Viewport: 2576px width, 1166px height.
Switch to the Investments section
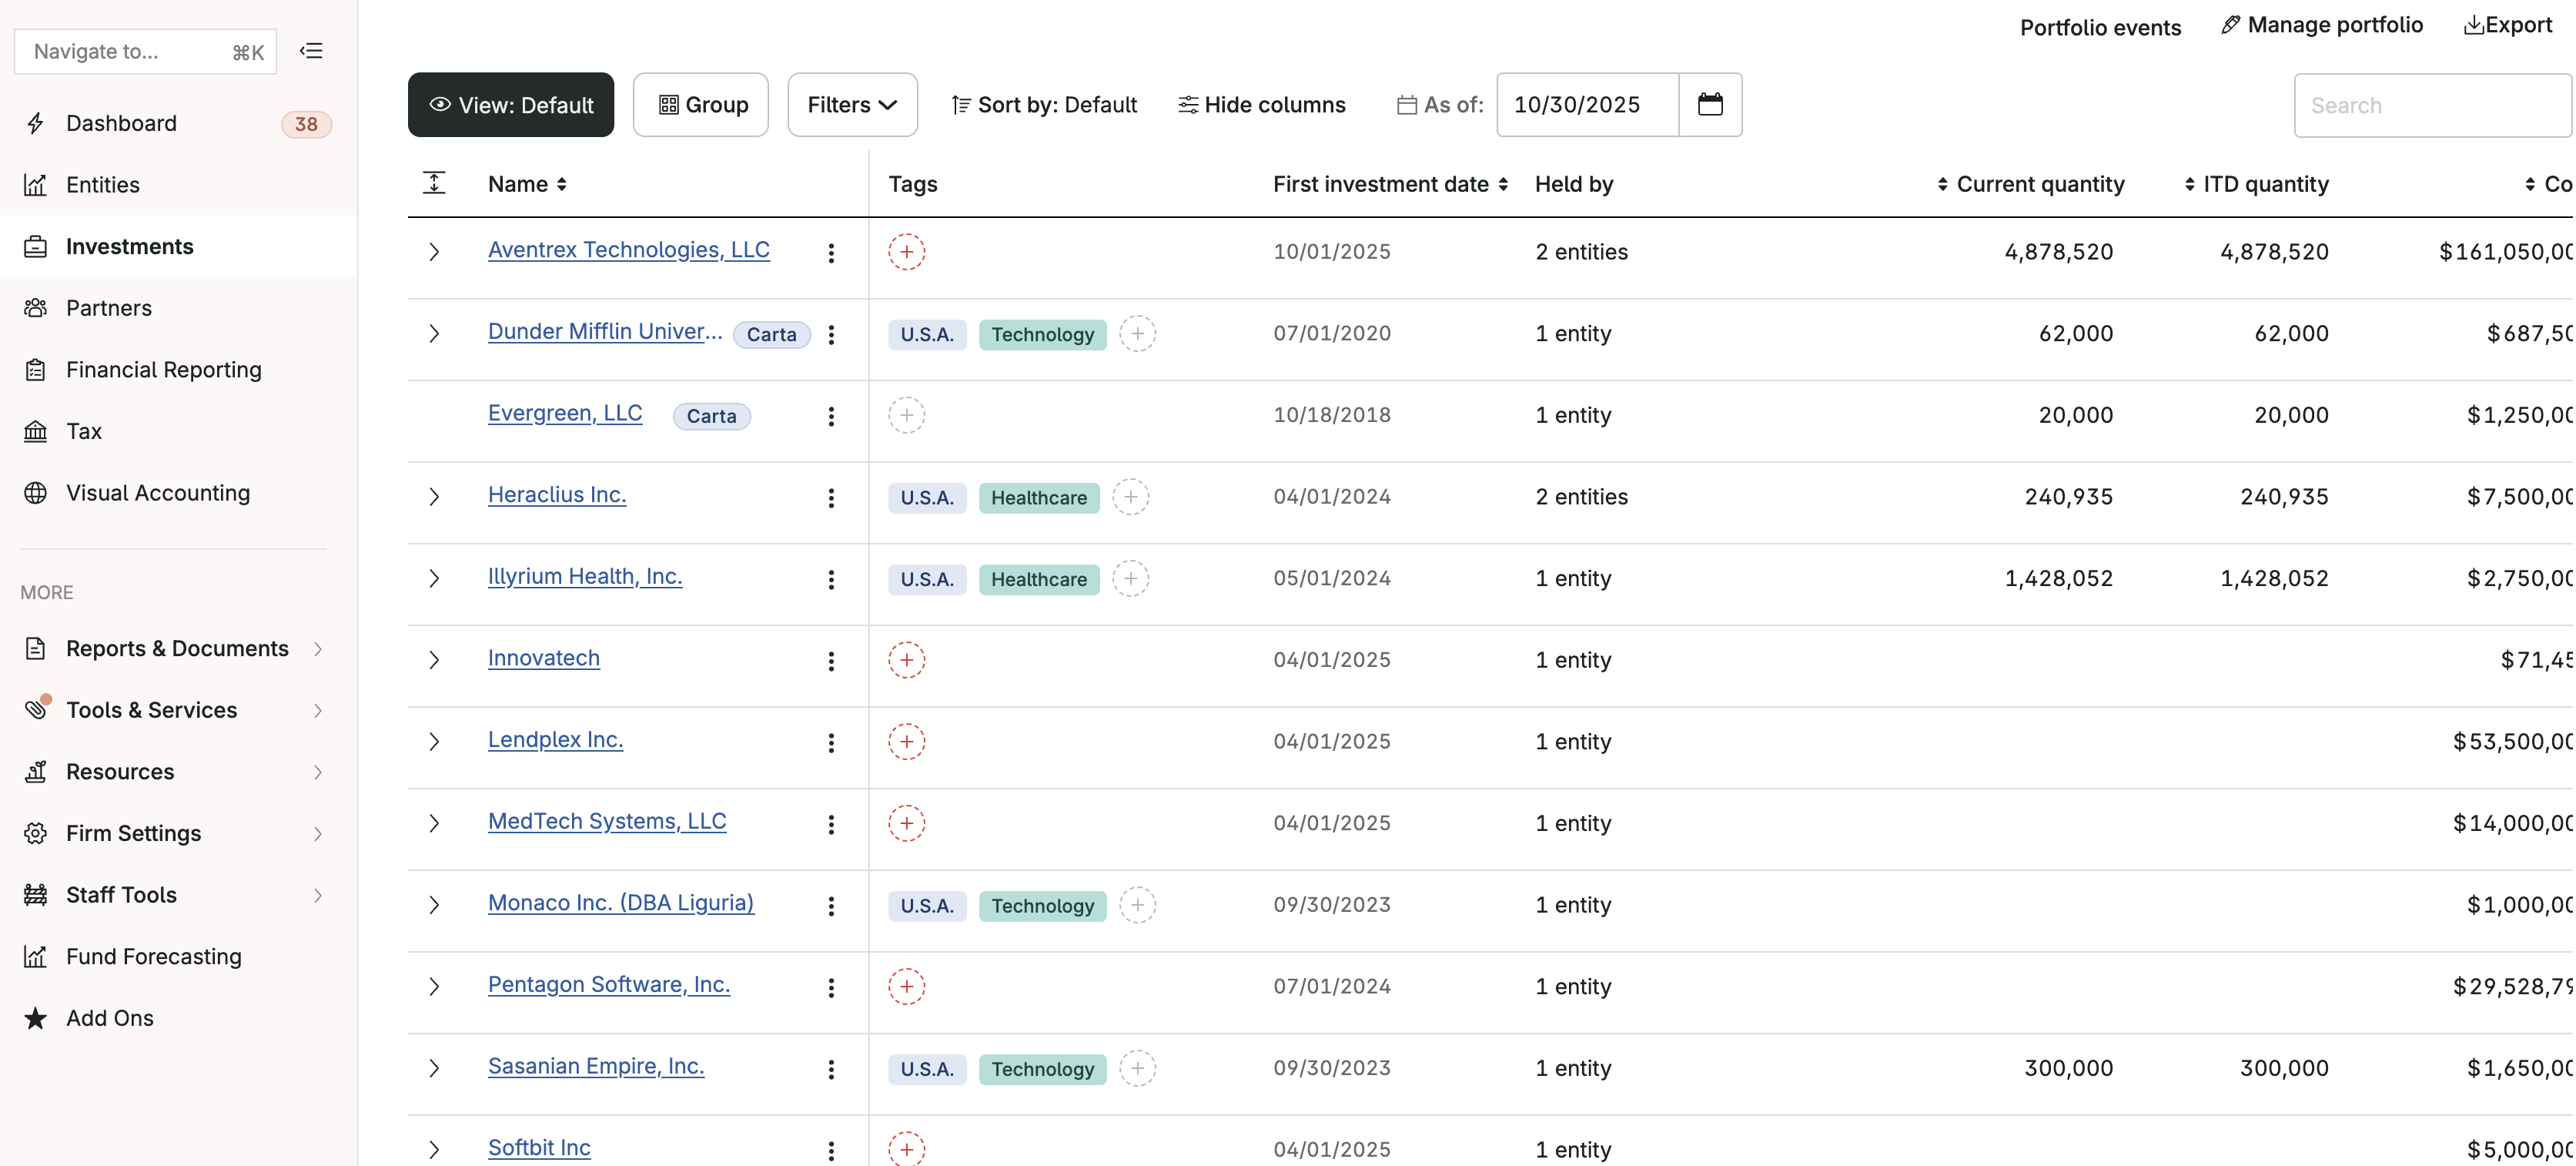(x=130, y=246)
